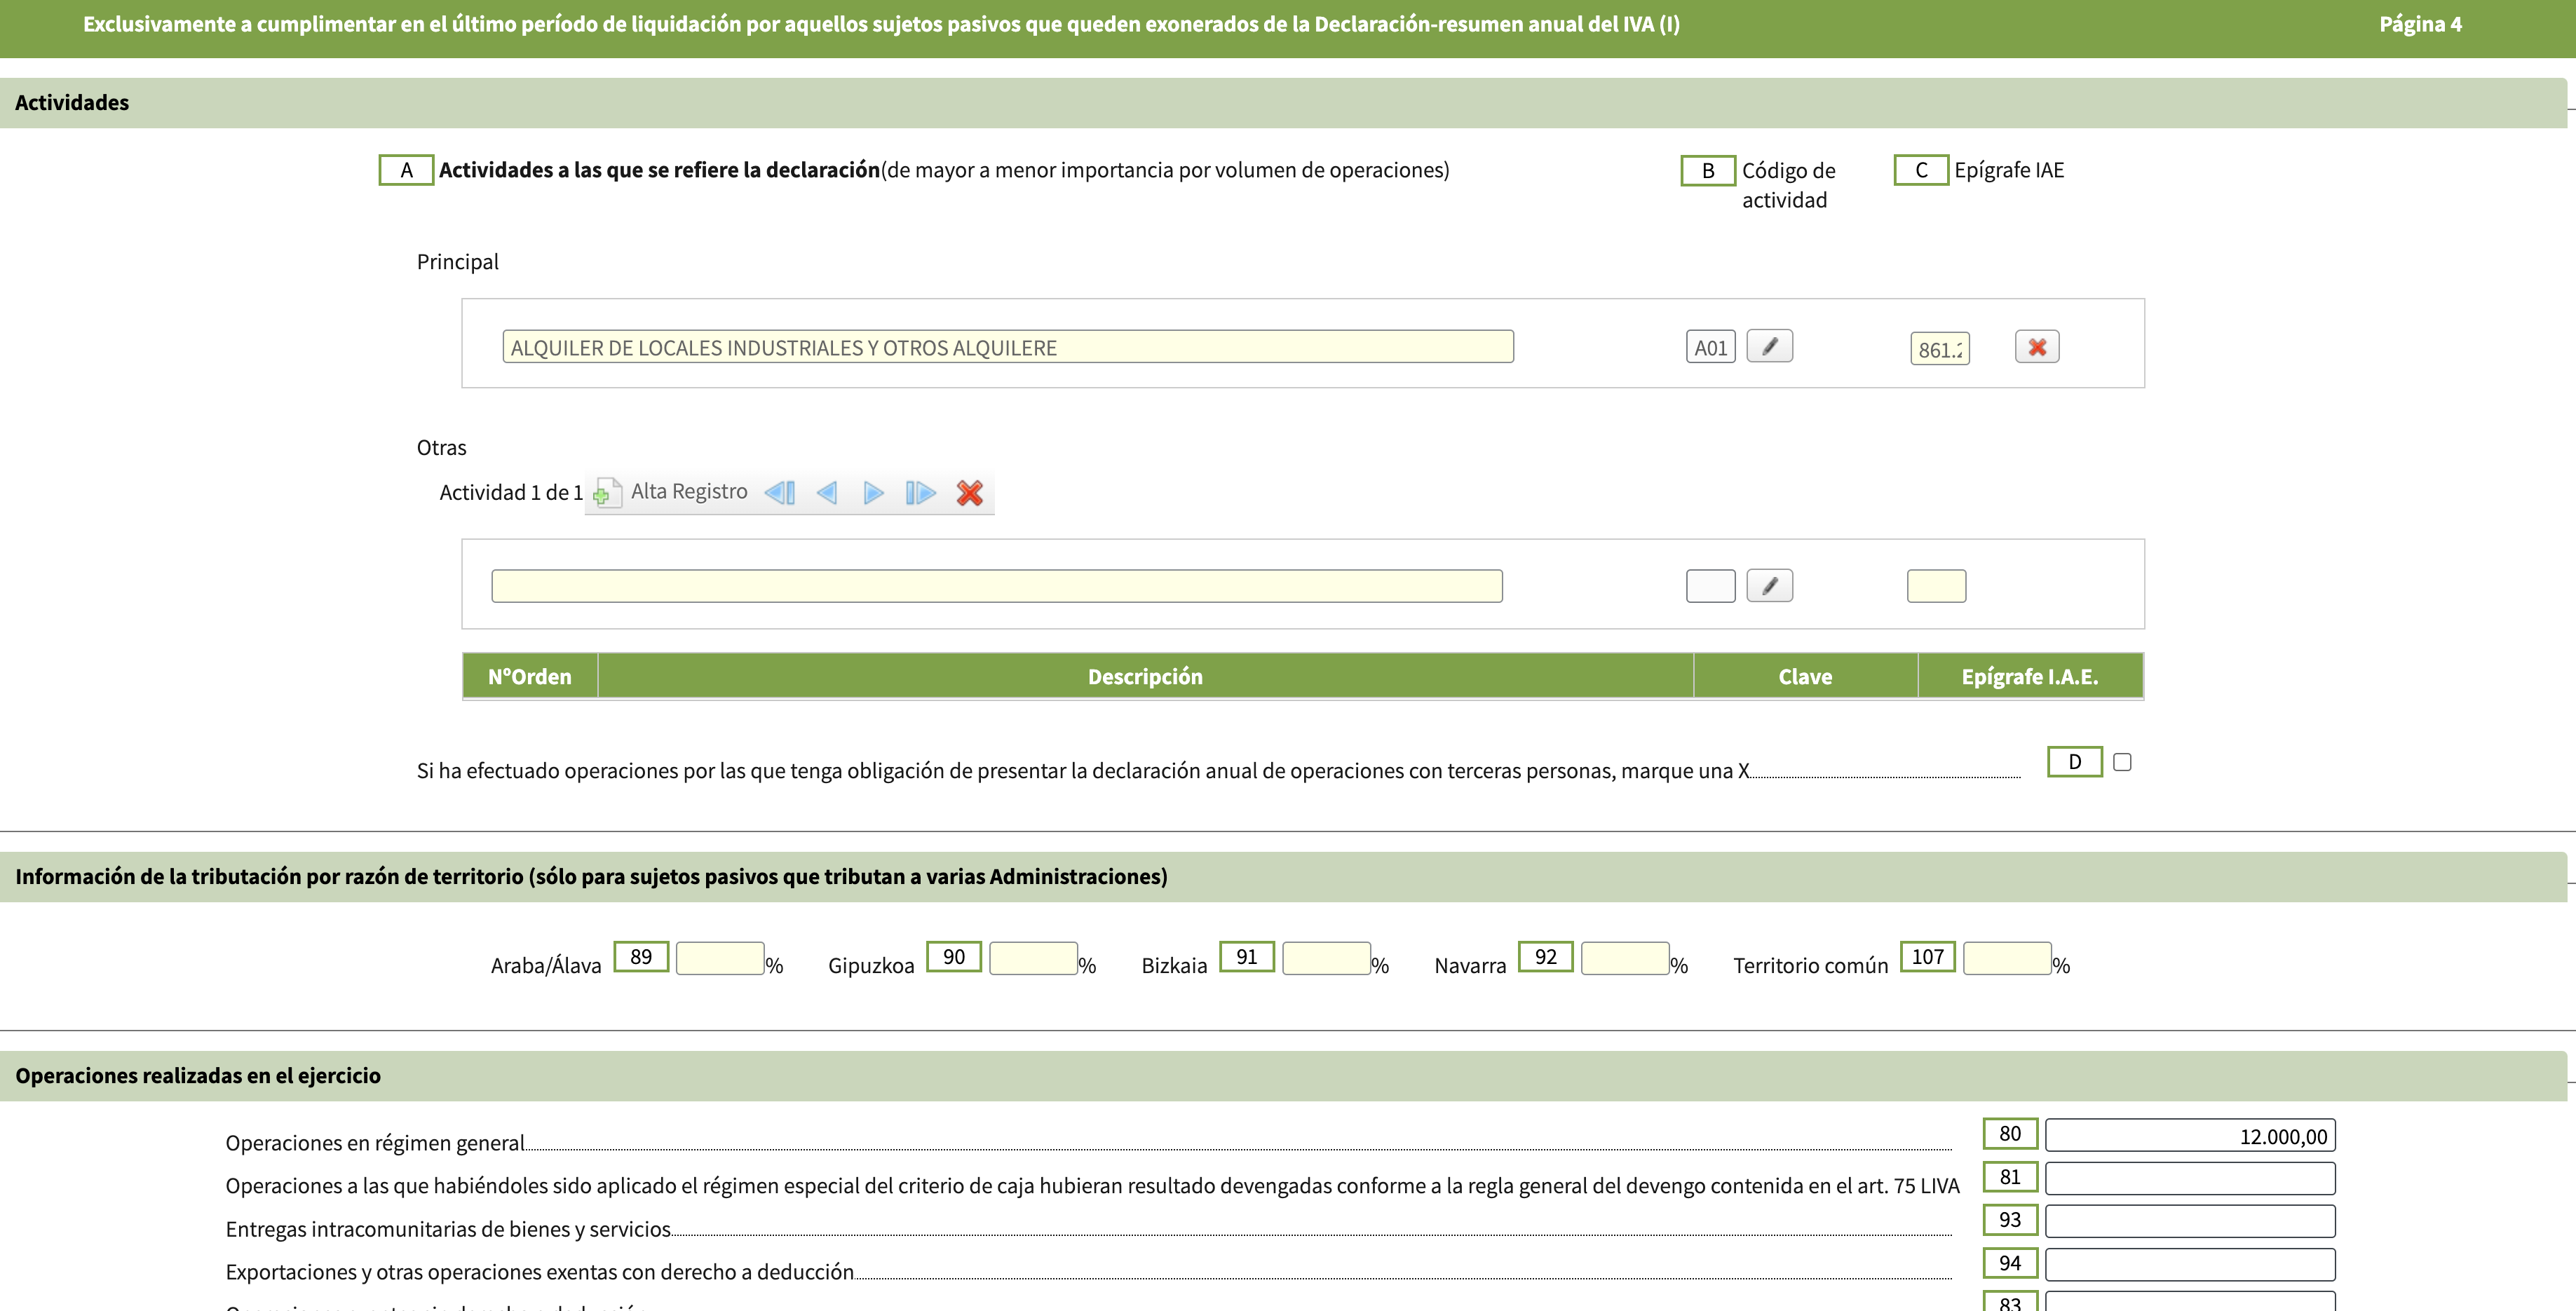The width and height of the screenshot is (2576, 1311).
Task: Click the empty Otras activity description field
Action: click(997, 586)
